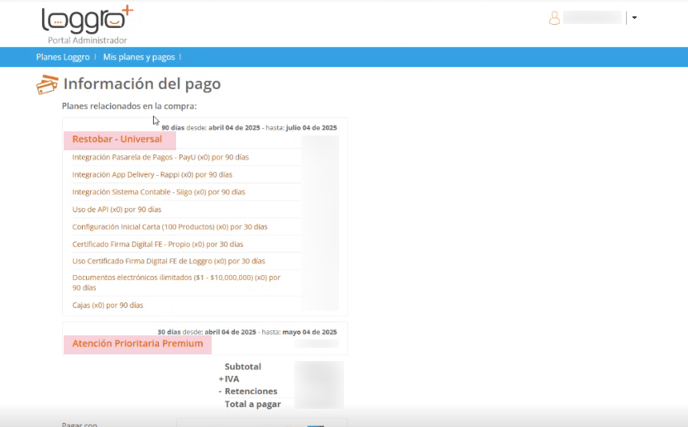Click Integración Pasarela de Pagos - PayU item
The image size is (688, 427).
(160, 158)
